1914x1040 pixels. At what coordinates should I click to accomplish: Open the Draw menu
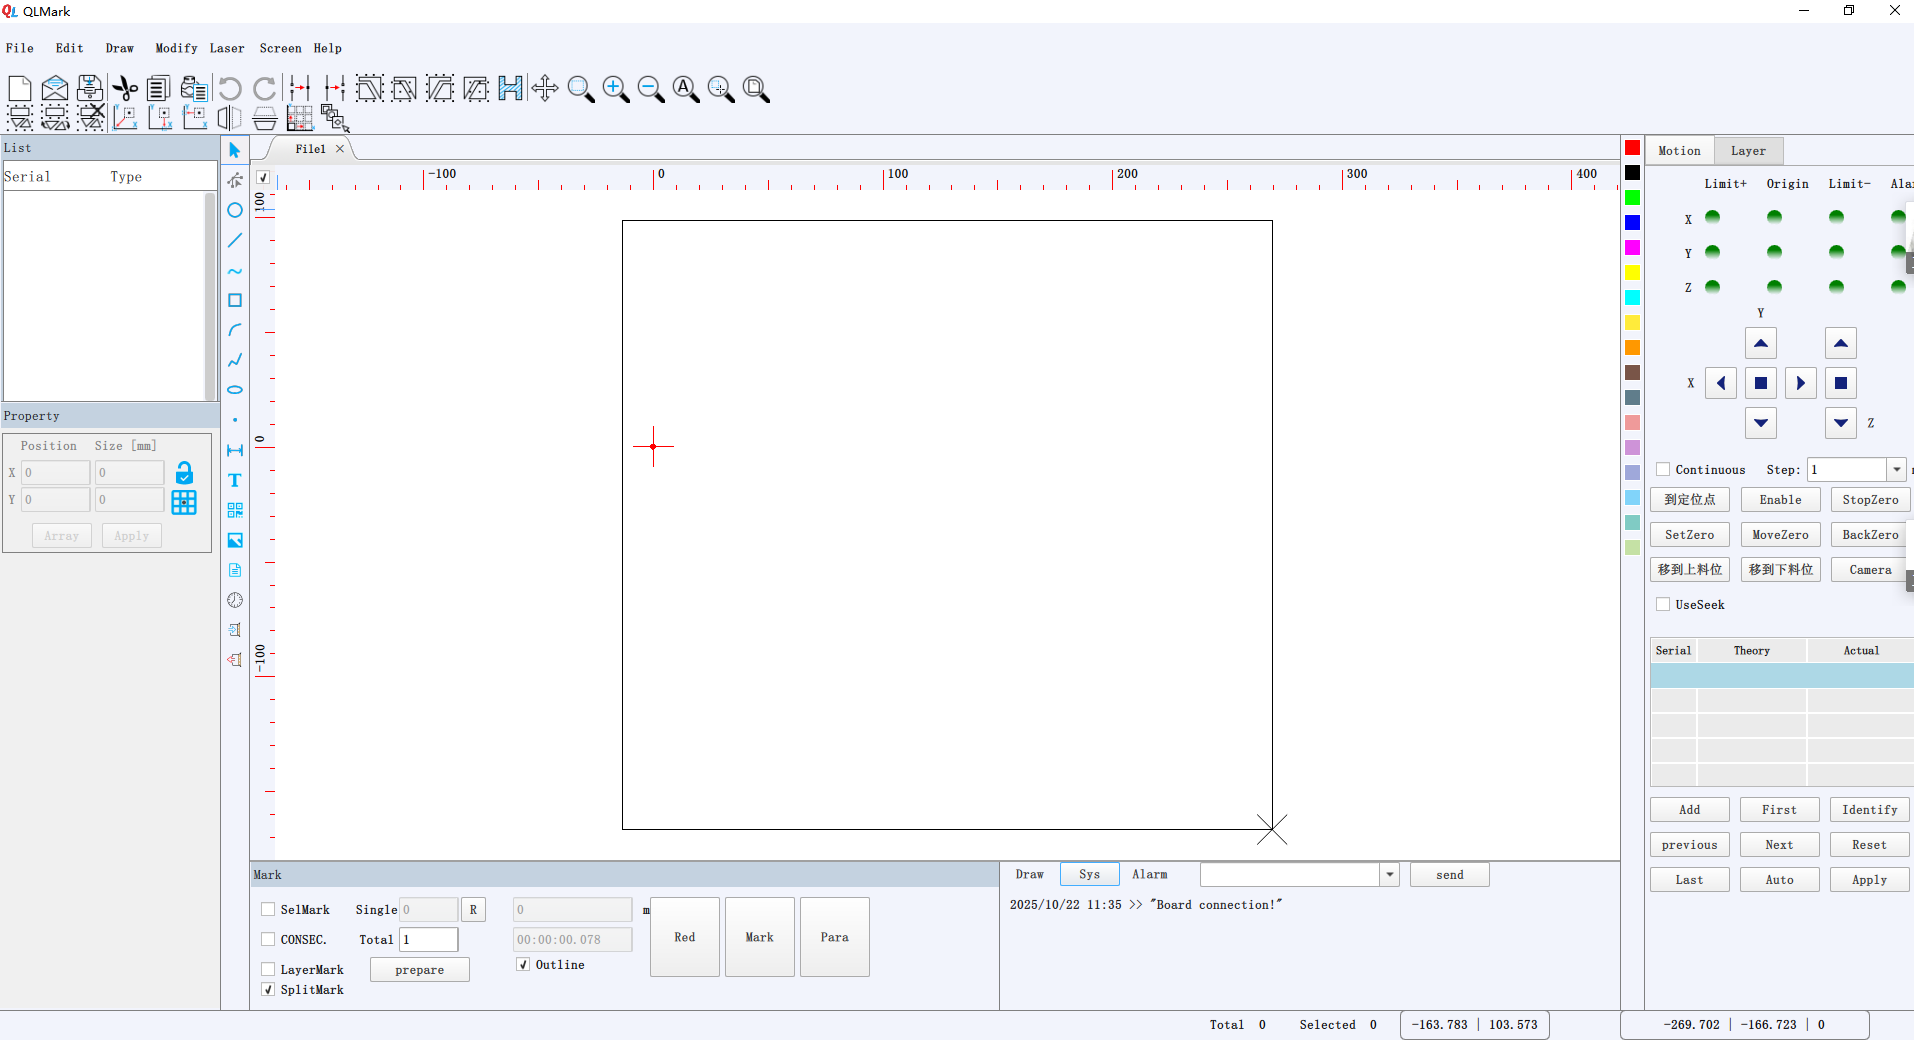click(x=120, y=48)
